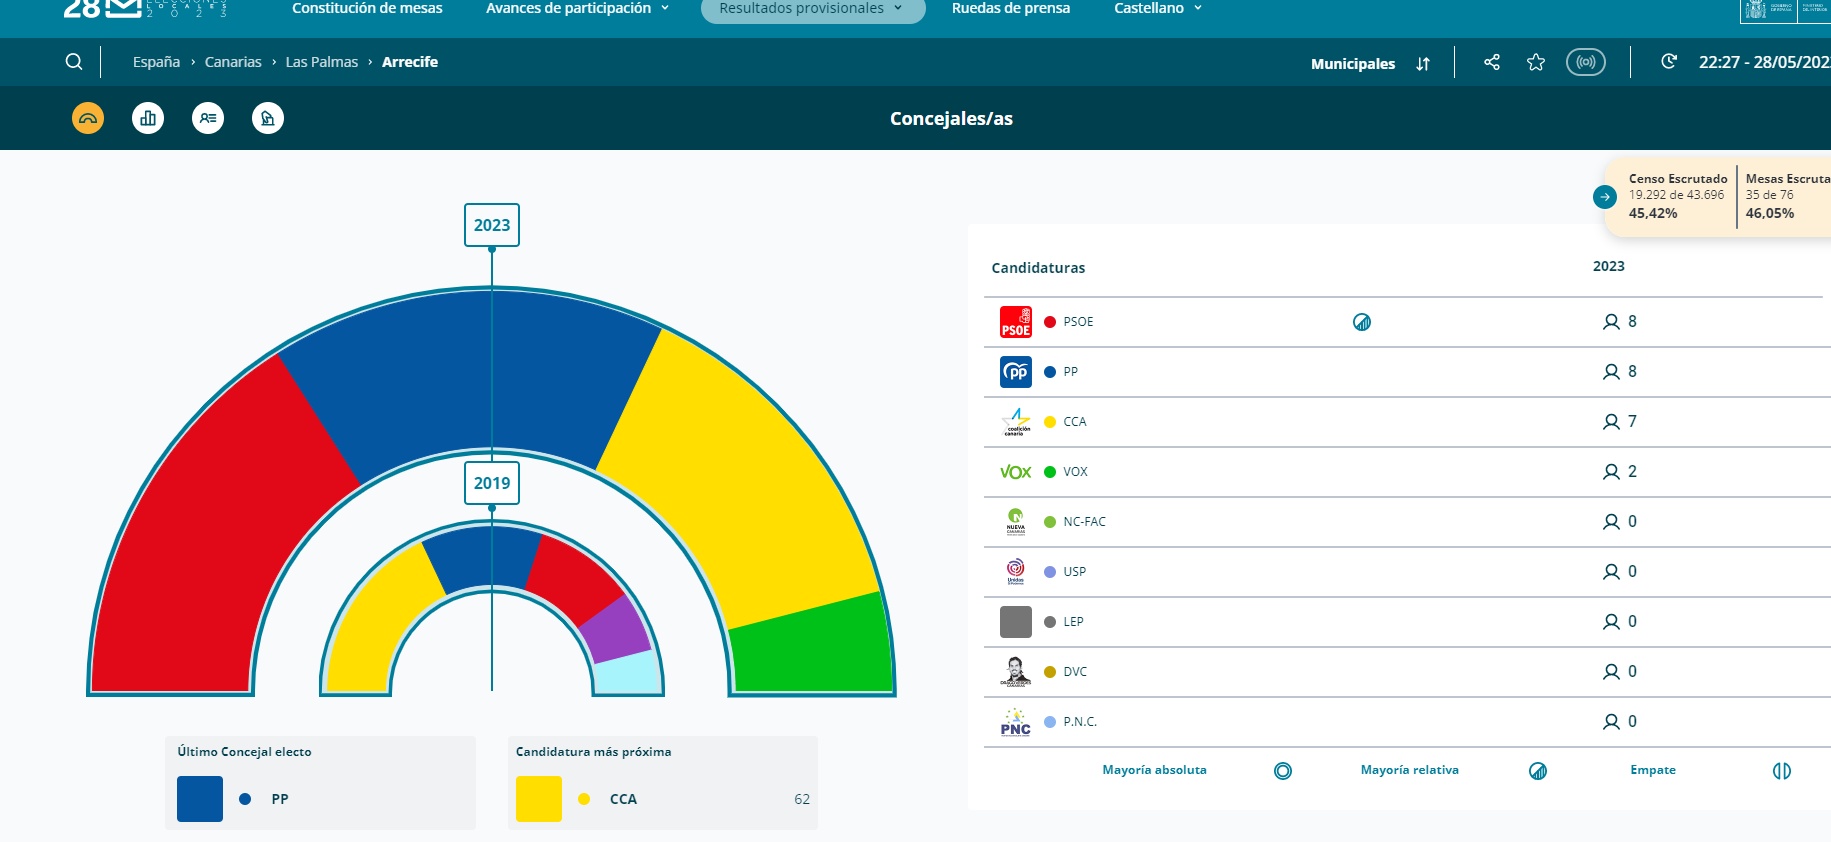The height and width of the screenshot is (842, 1831).
Task: Switch to the bar chart view icon
Action: pyautogui.click(x=148, y=118)
